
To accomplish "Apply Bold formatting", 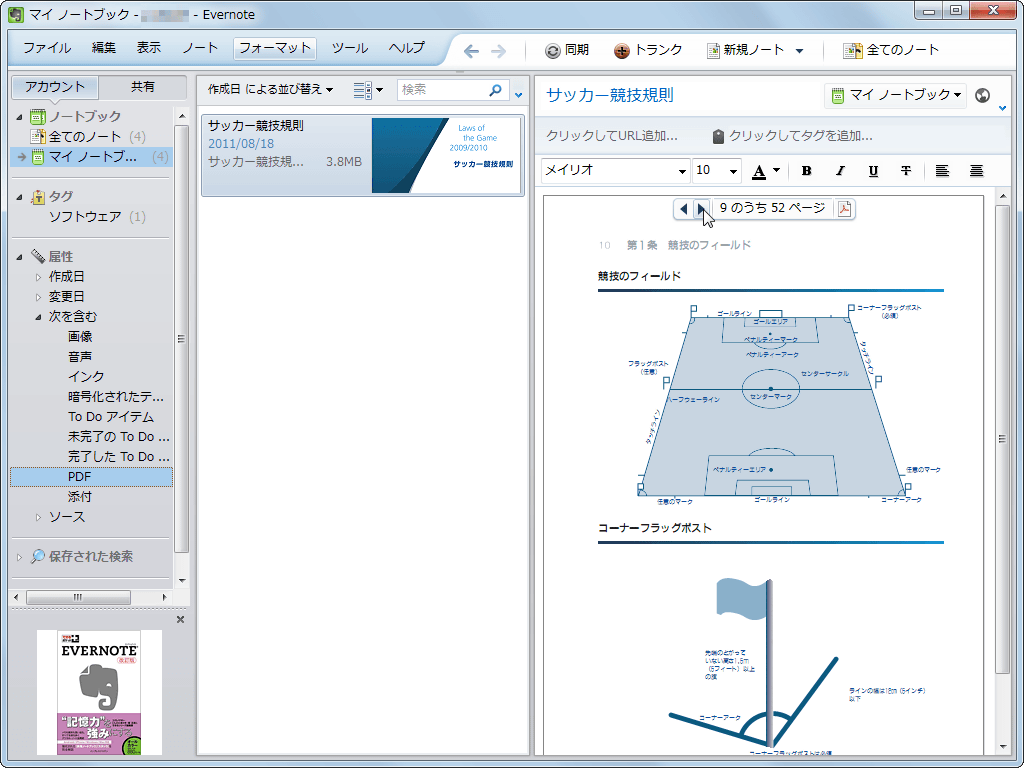I will tap(807, 170).
